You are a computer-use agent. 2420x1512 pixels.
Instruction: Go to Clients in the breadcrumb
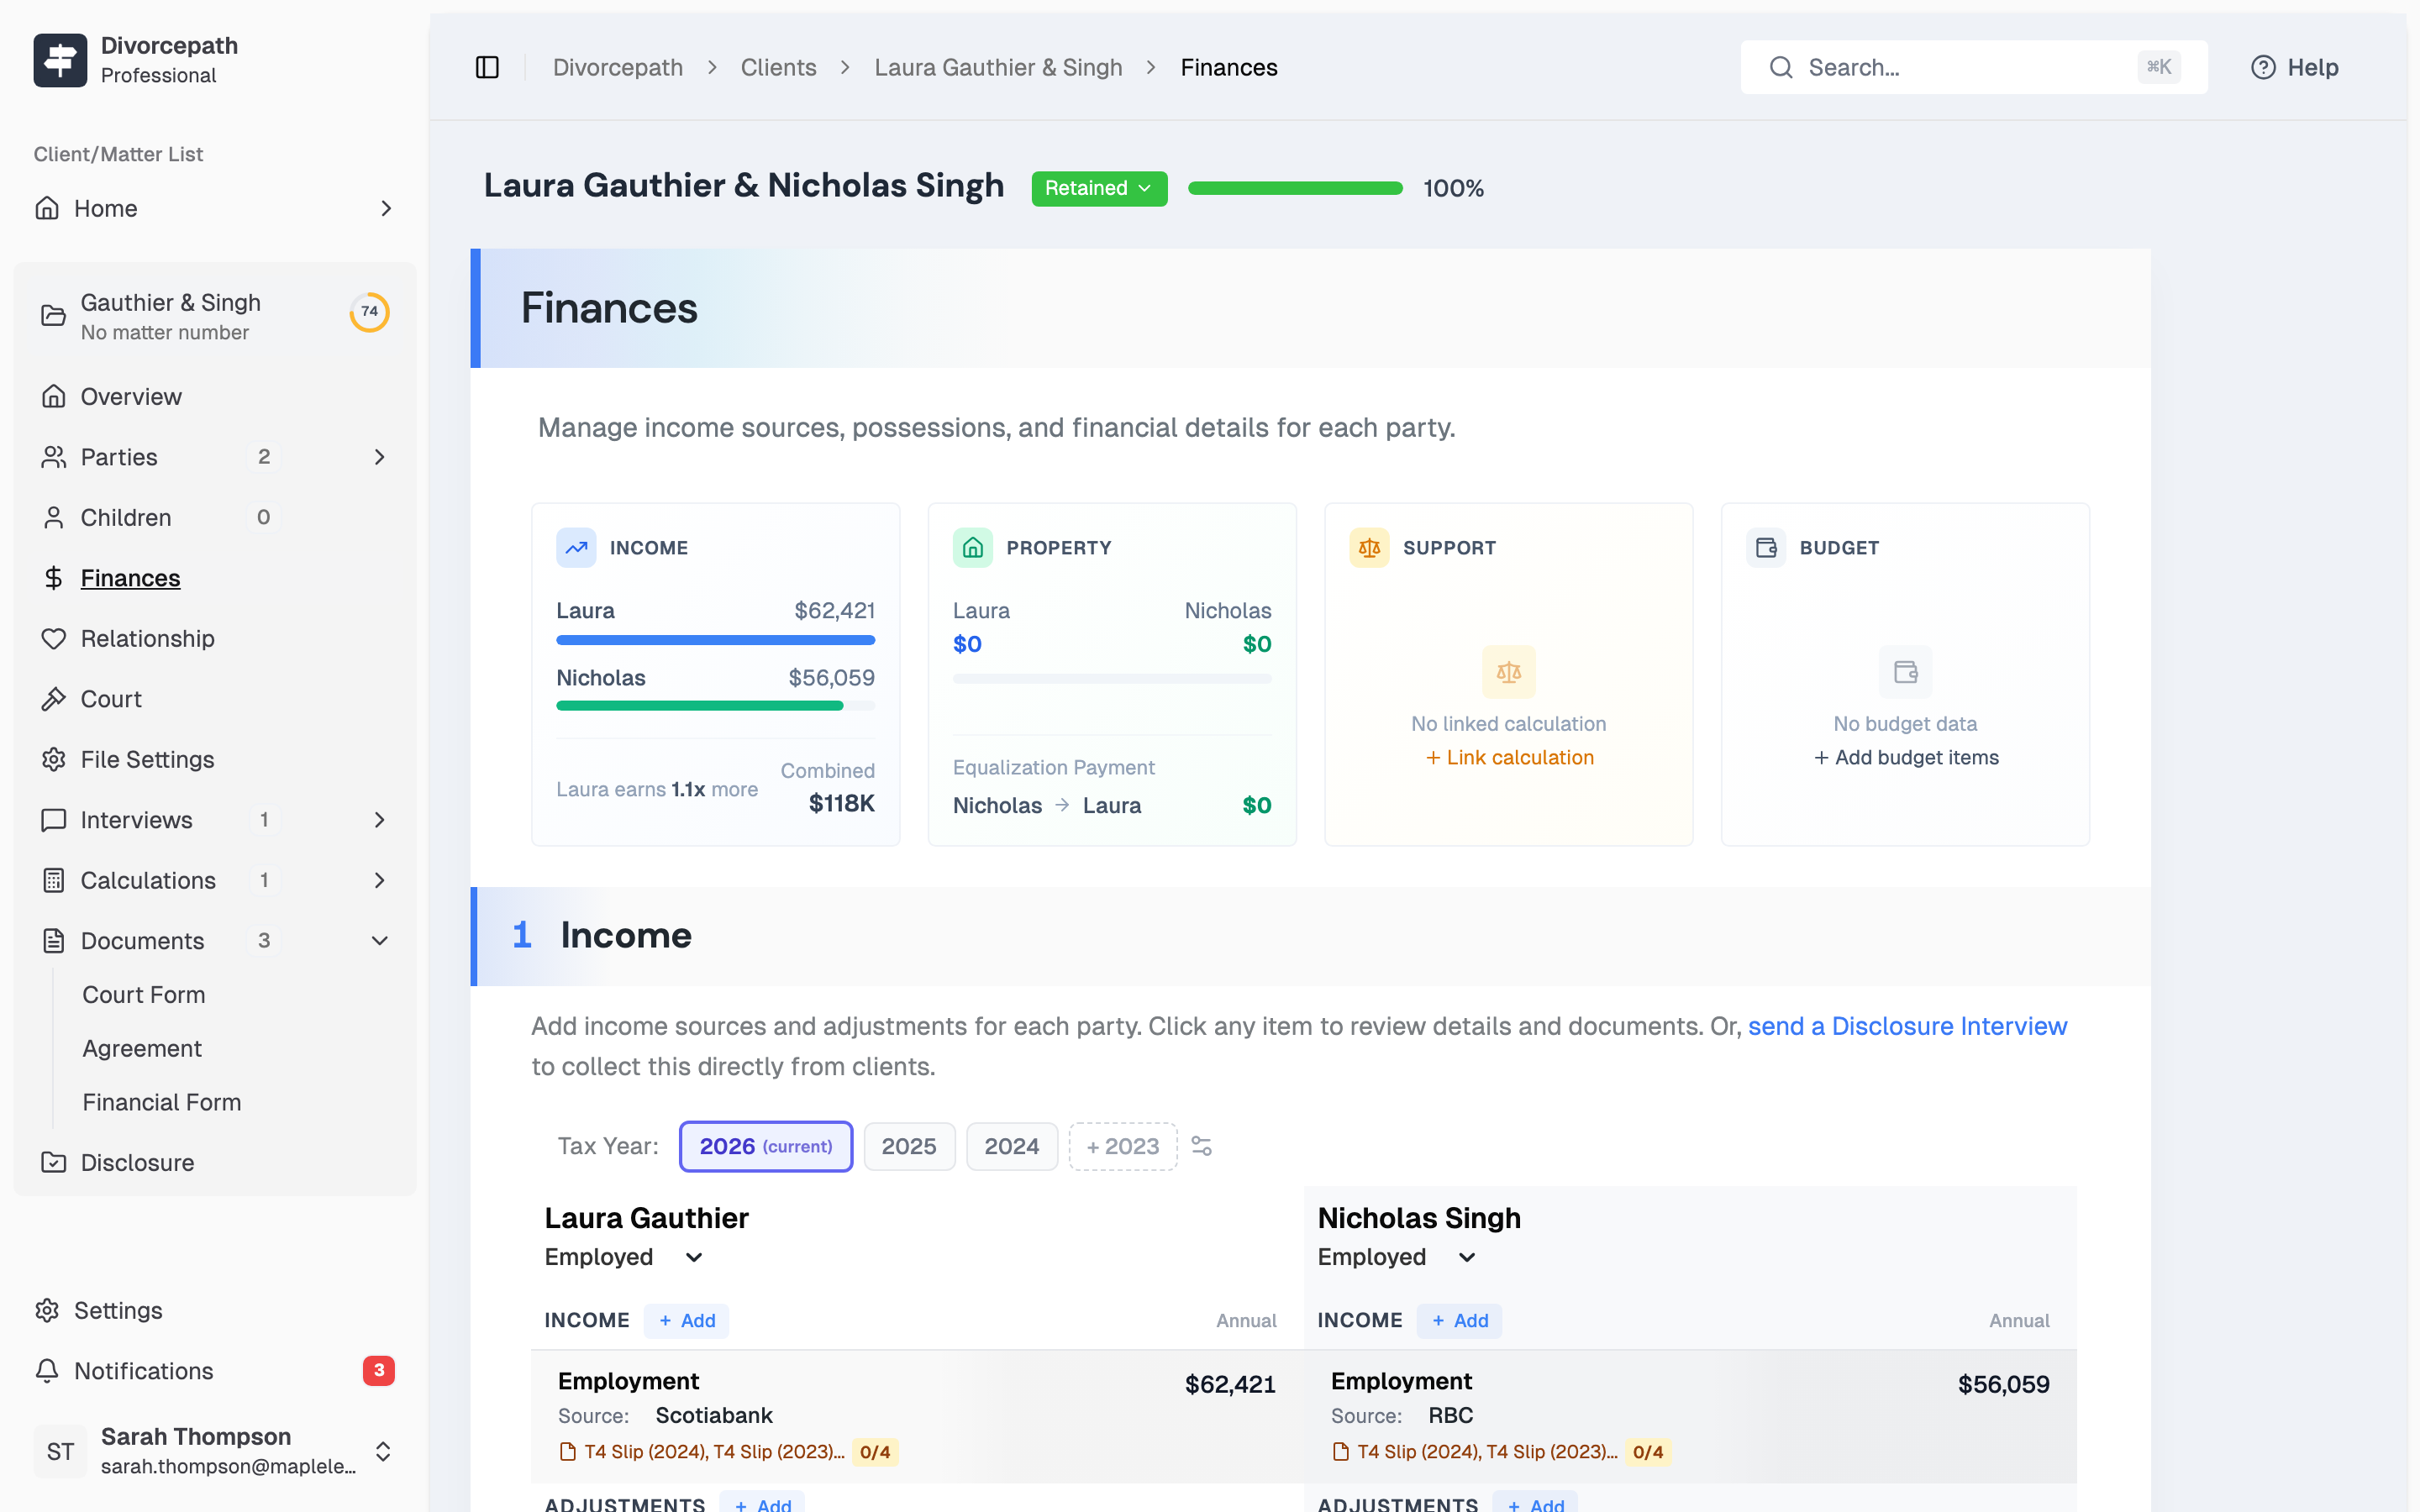point(778,67)
